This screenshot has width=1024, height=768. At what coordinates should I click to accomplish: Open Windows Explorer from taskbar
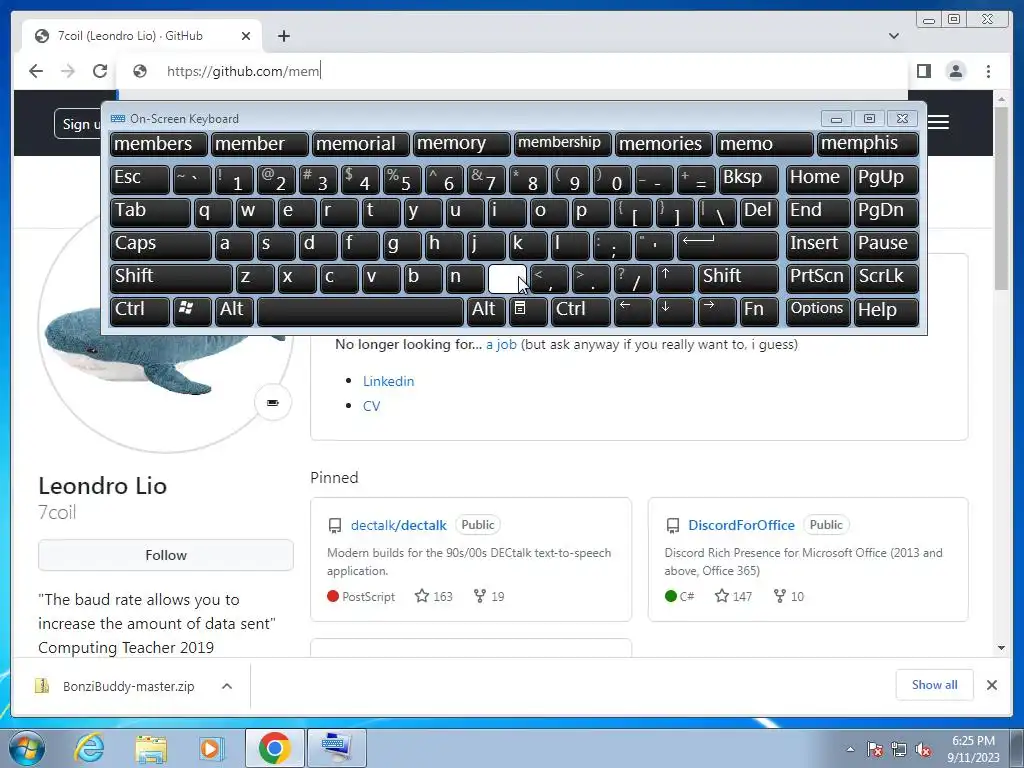(151, 748)
